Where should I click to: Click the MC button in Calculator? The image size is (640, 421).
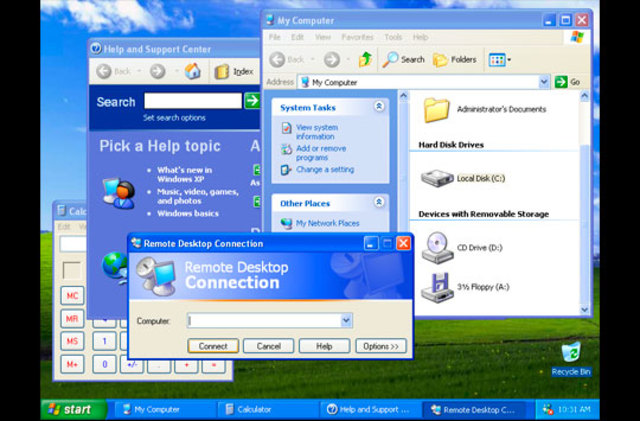pos(72,295)
